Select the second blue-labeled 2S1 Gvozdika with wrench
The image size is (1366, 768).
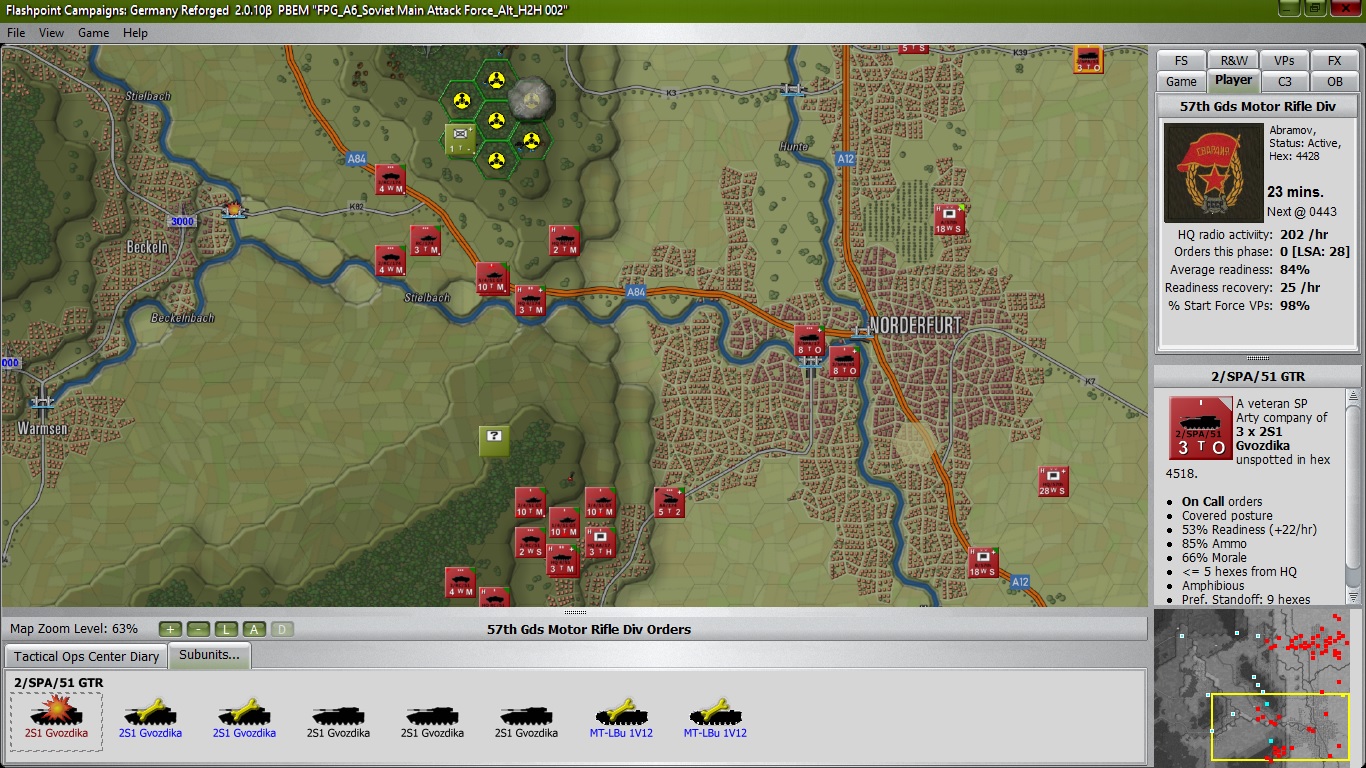(244, 719)
